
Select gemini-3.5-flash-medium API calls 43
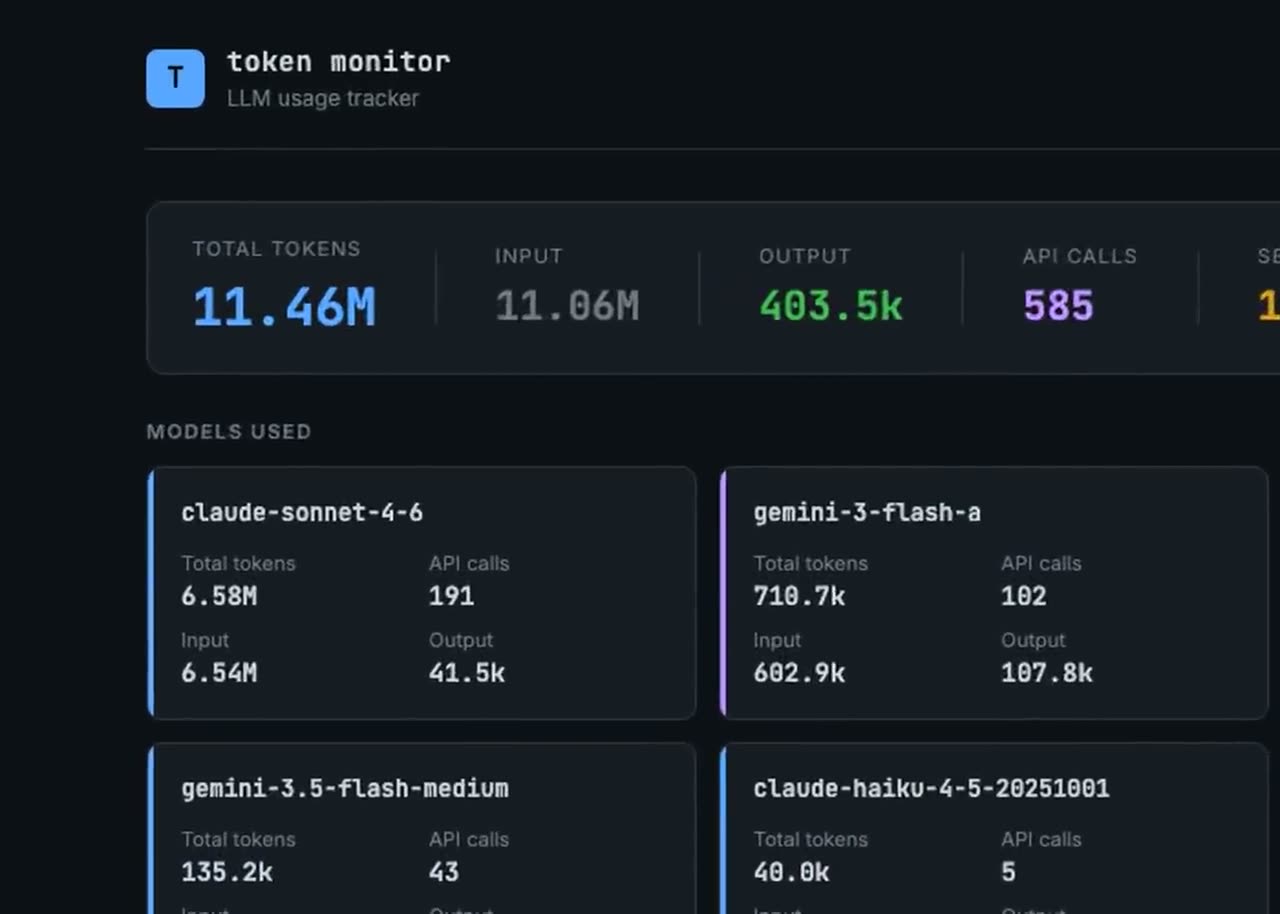444,872
